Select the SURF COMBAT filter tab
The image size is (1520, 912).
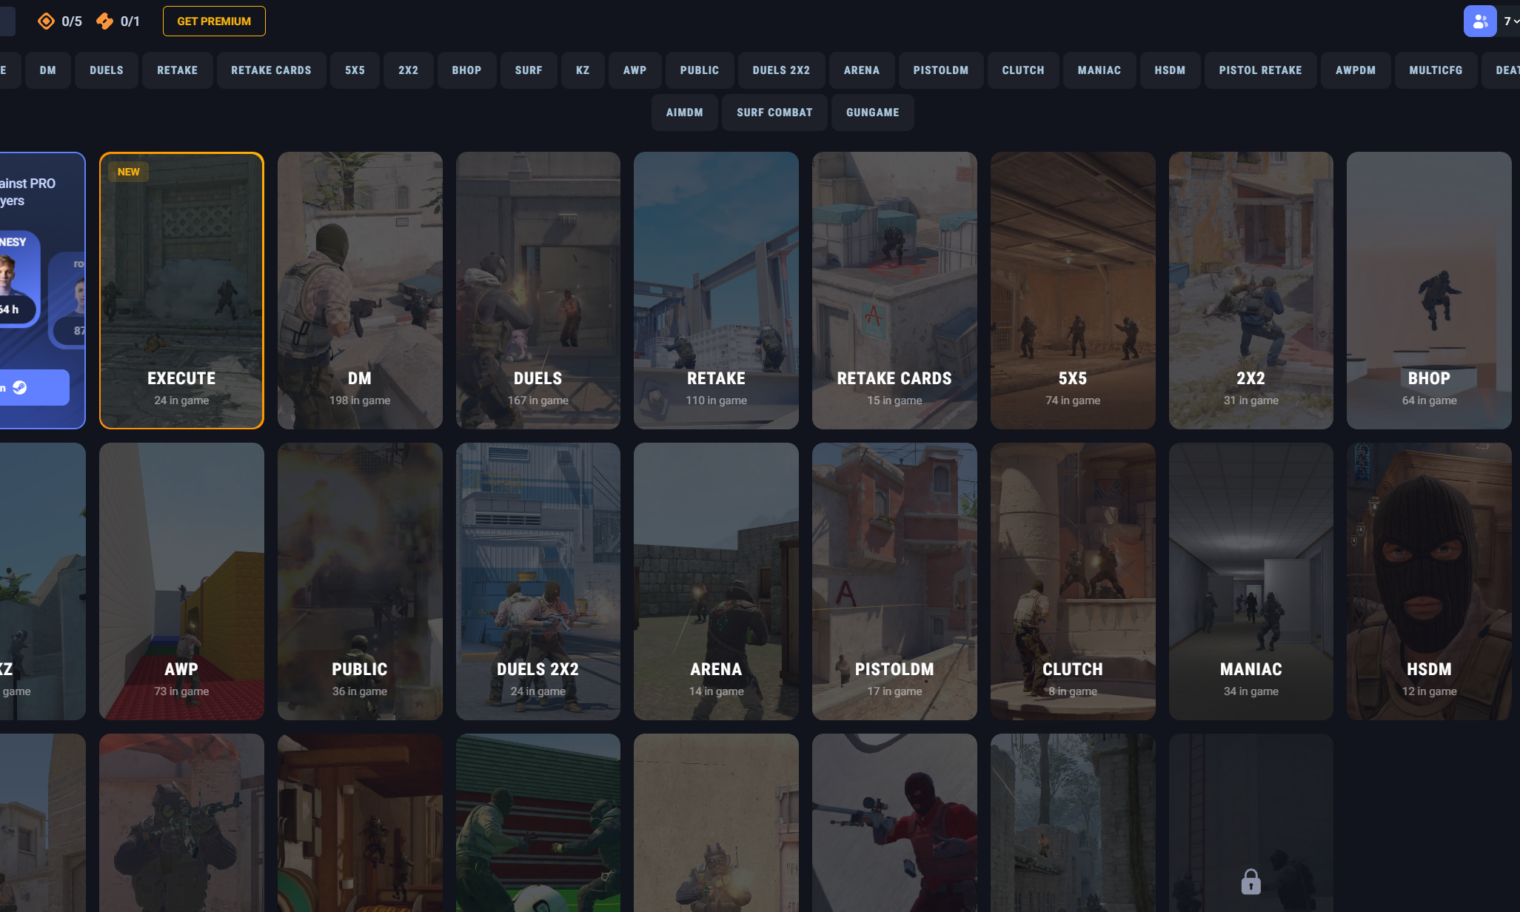click(774, 112)
